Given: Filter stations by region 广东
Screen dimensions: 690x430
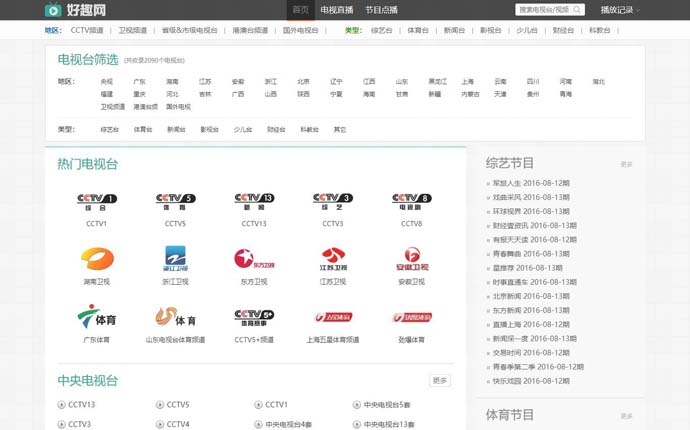Looking at the screenshot, I should pos(139,81).
